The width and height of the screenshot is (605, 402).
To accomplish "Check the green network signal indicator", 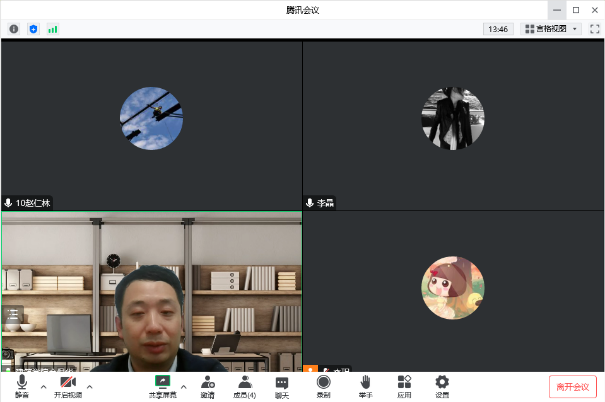I will pyautogui.click(x=52, y=29).
